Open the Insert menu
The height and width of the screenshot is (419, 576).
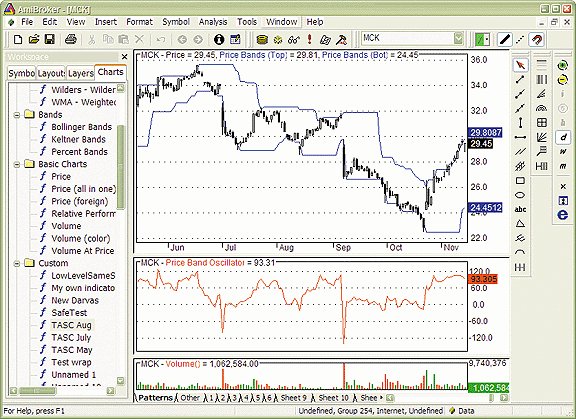[105, 22]
